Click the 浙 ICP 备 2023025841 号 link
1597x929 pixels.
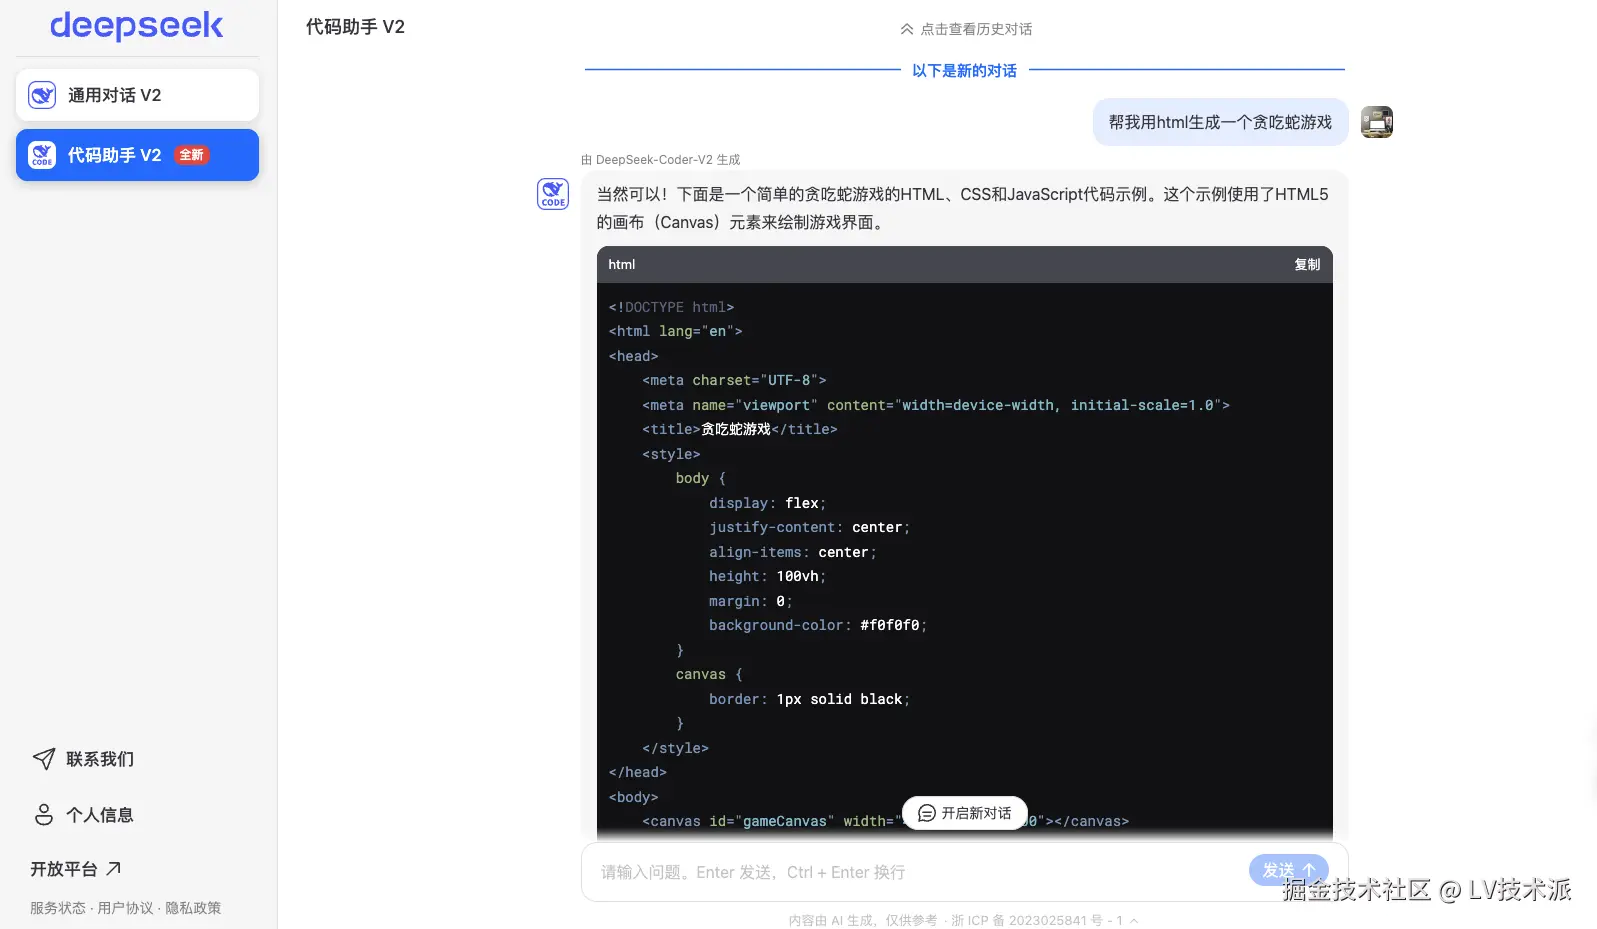point(1037,921)
